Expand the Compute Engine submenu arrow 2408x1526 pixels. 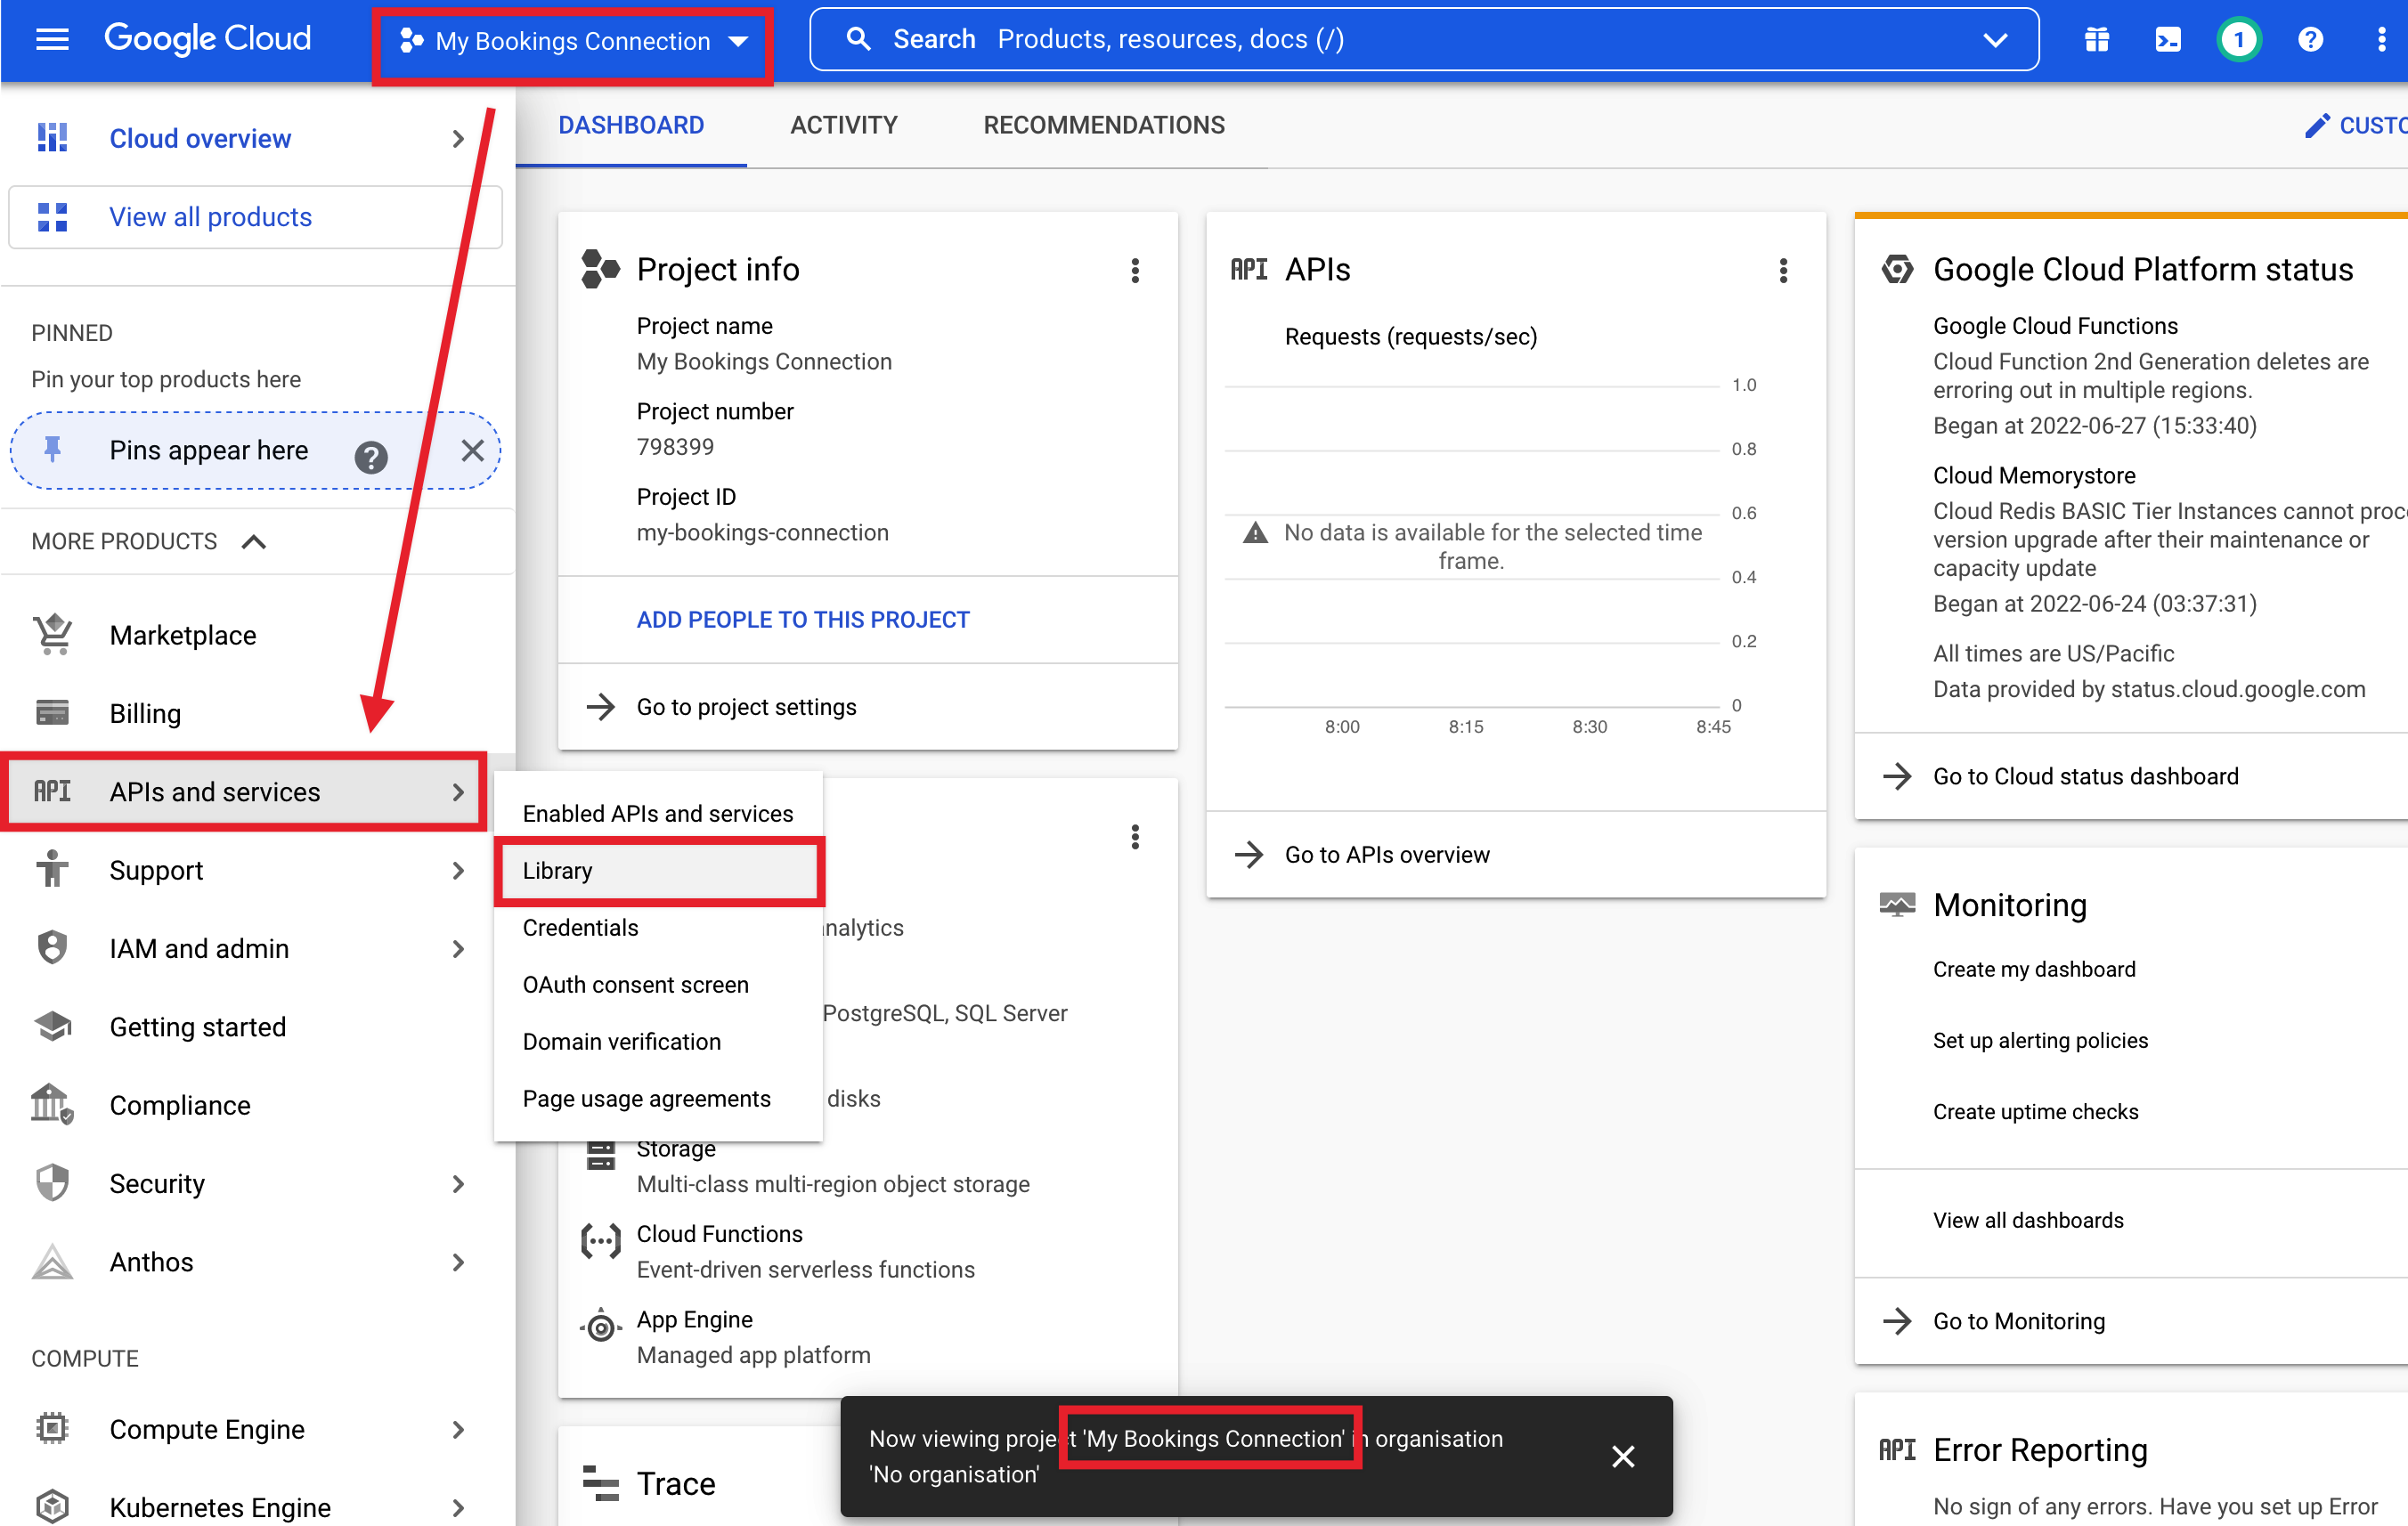[458, 1429]
